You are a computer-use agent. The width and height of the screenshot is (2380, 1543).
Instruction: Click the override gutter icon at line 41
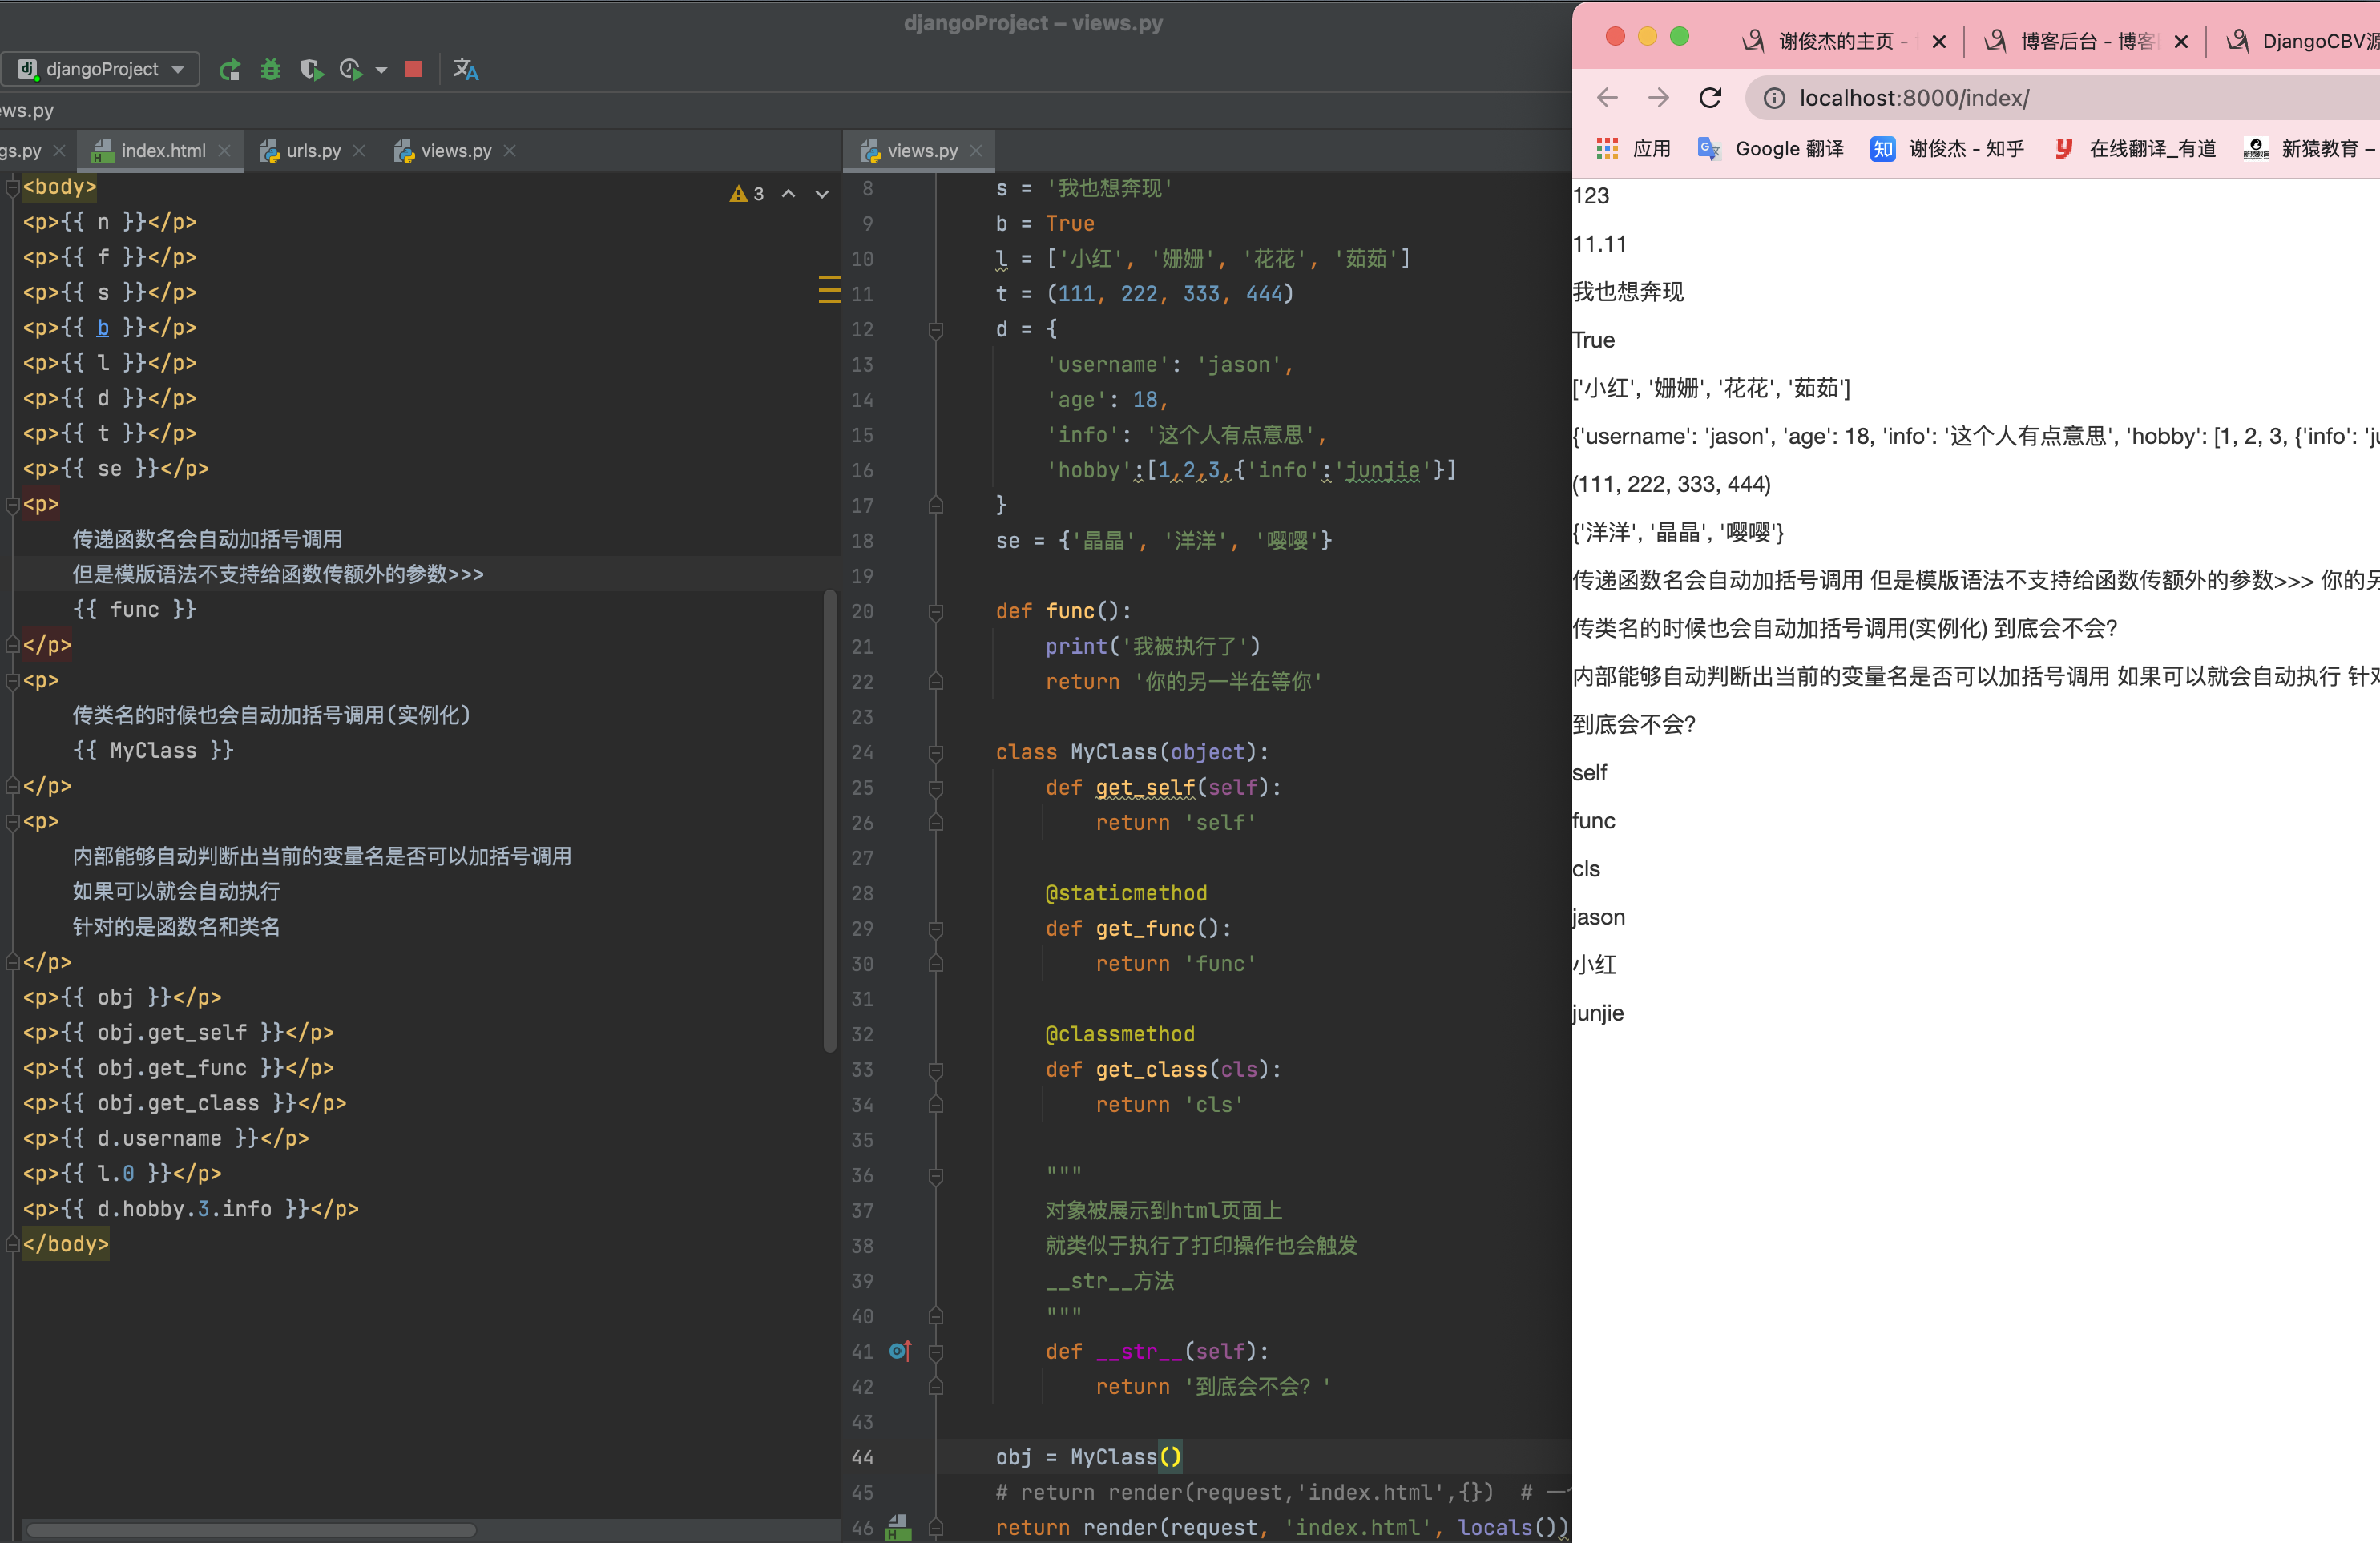[900, 1351]
